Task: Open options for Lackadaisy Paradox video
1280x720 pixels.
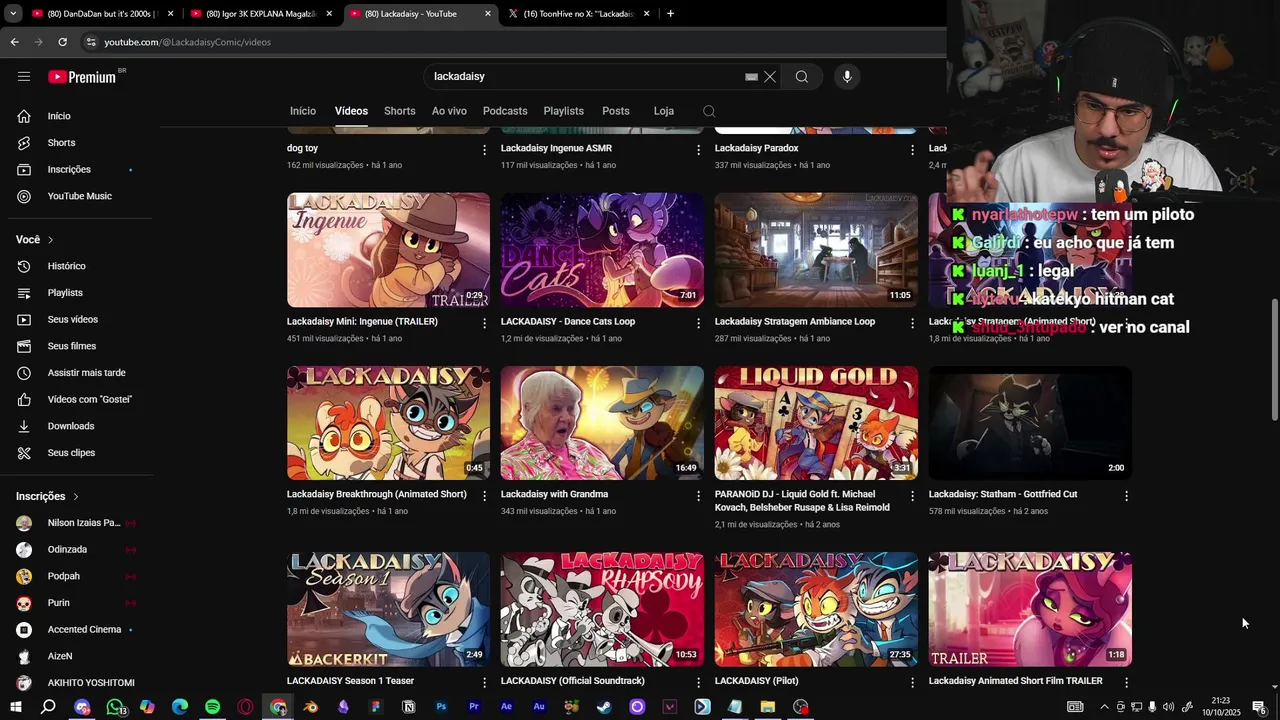Action: (912, 150)
